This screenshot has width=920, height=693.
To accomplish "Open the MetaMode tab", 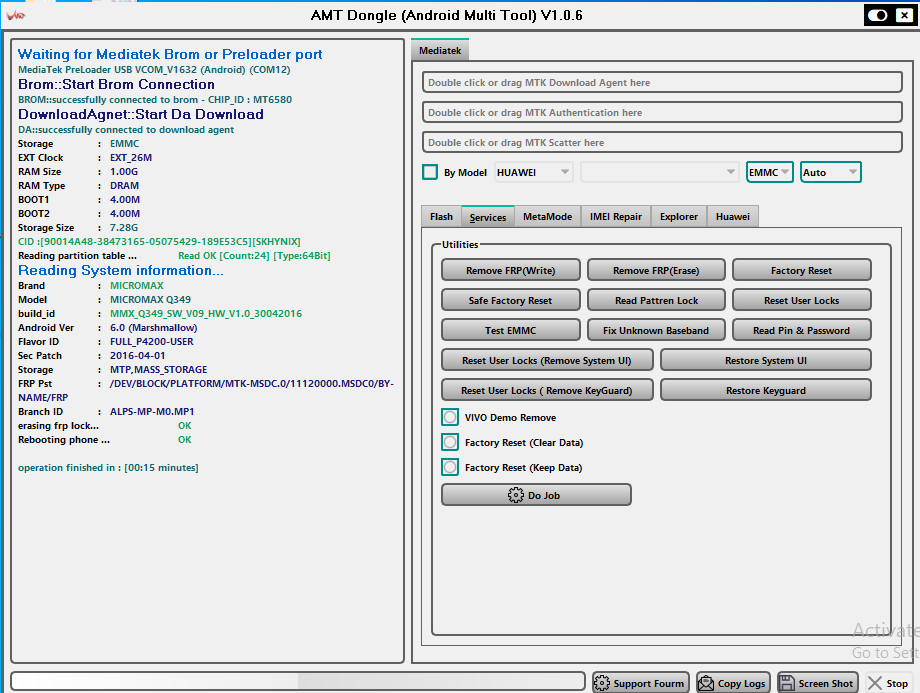I will click(x=547, y=217).
